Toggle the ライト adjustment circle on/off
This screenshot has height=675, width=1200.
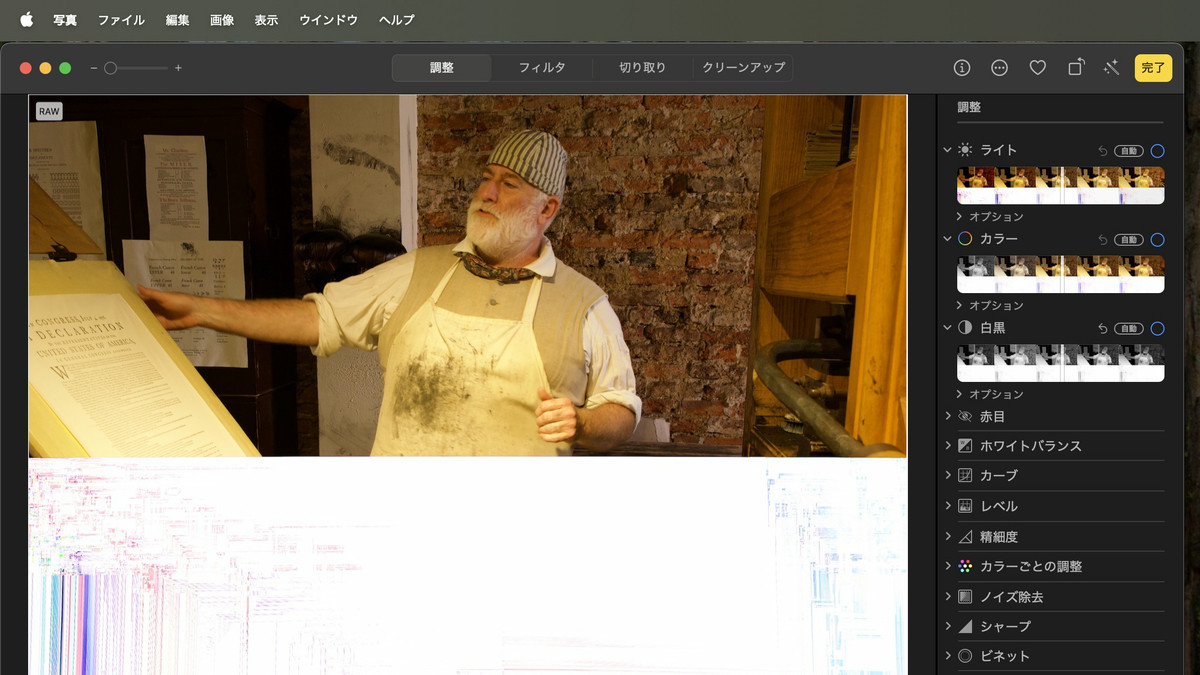tap(1157, 151)
